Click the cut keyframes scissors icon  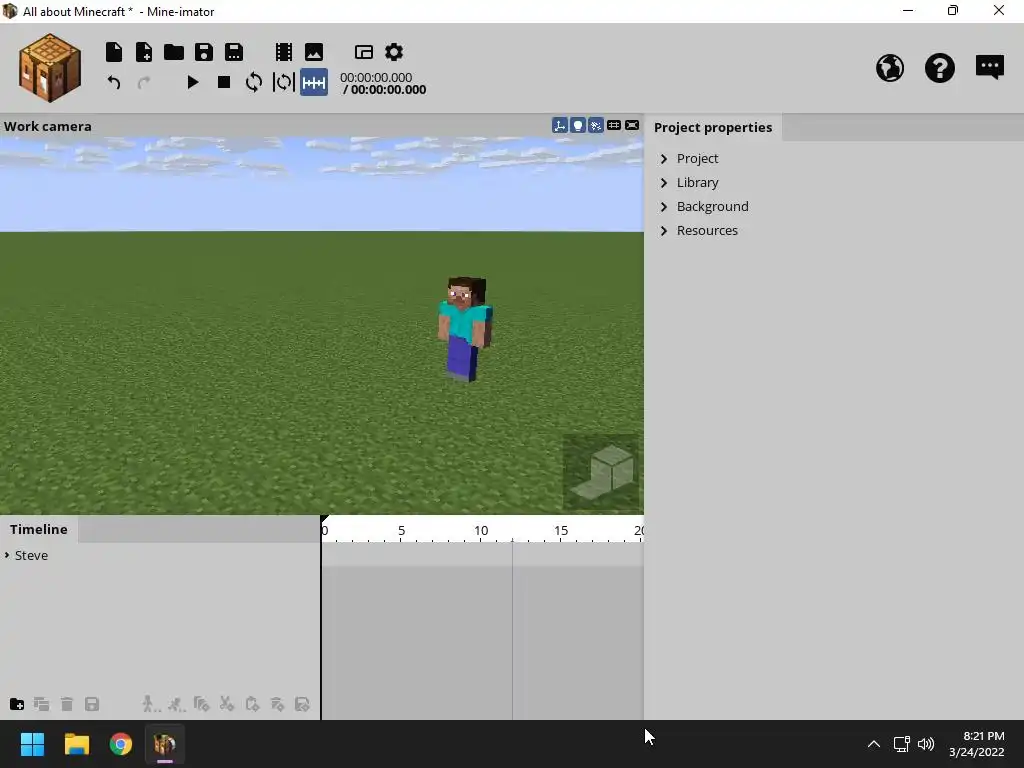tap(227, 704)
